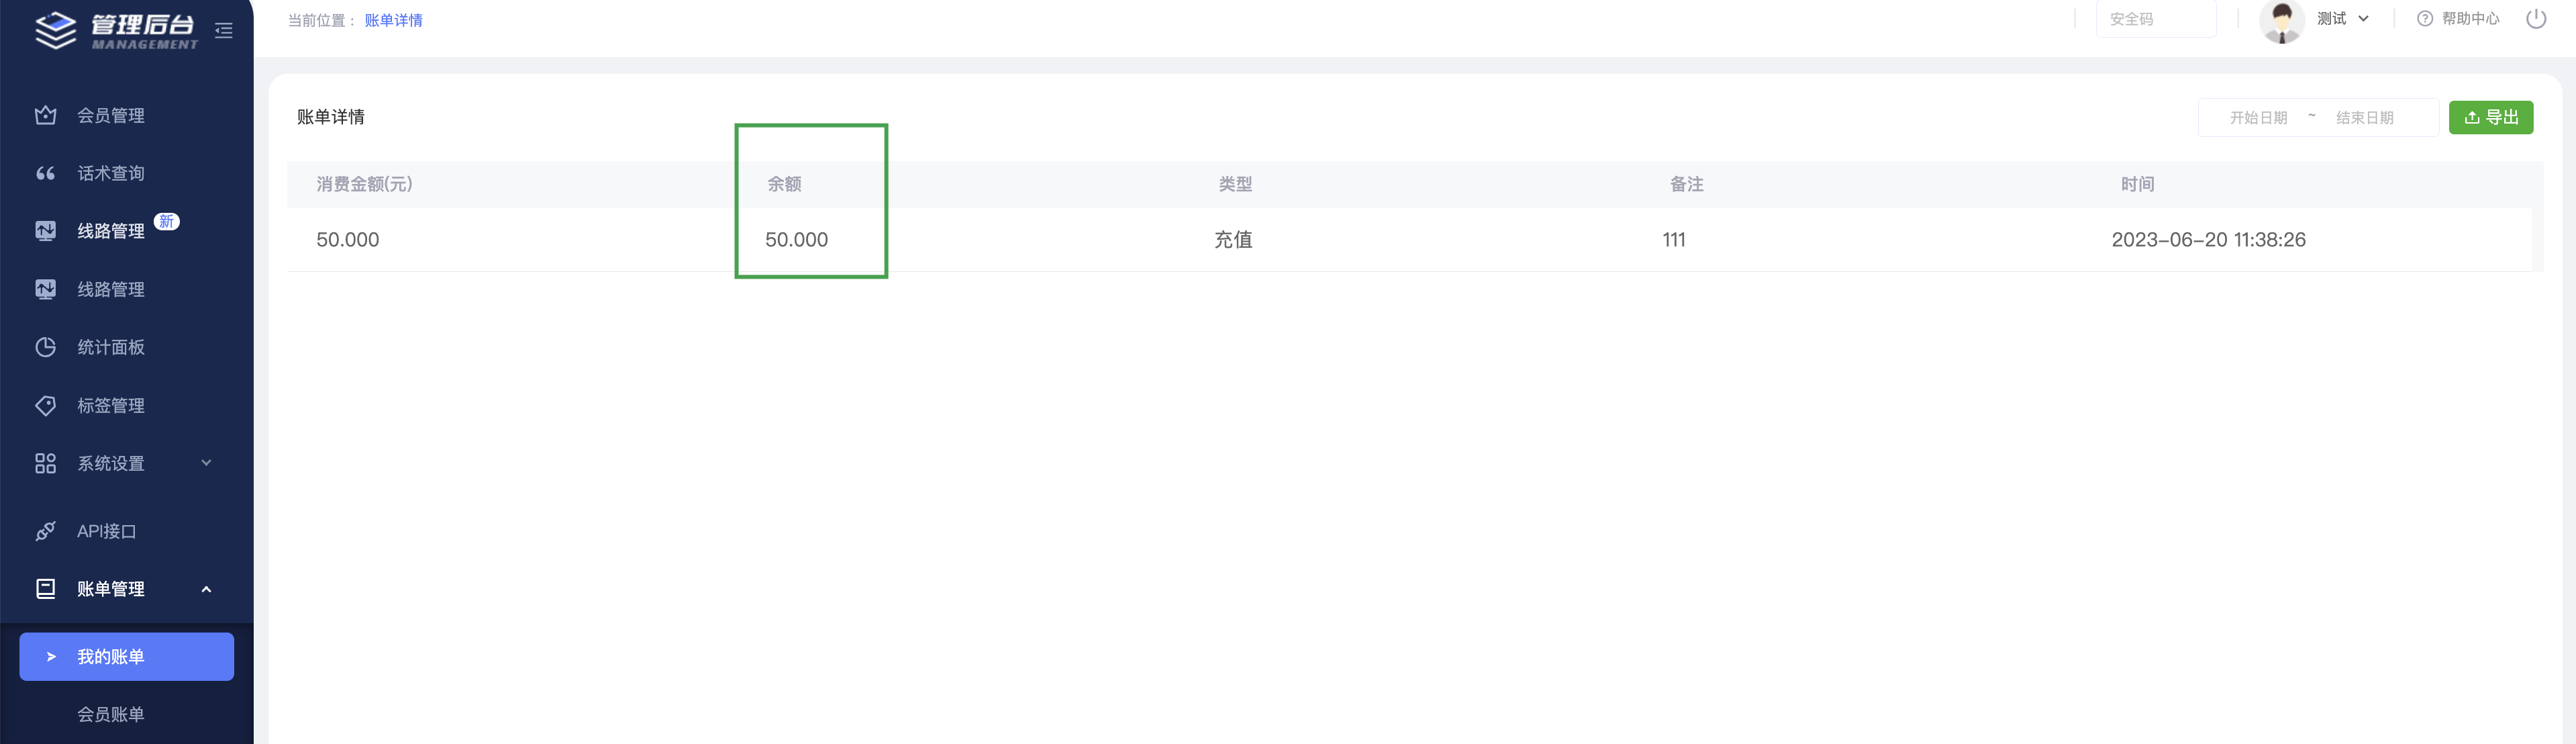Open the 测试 user dropdown
This screenshot has width=2576, height=744.
point(2342,19)
